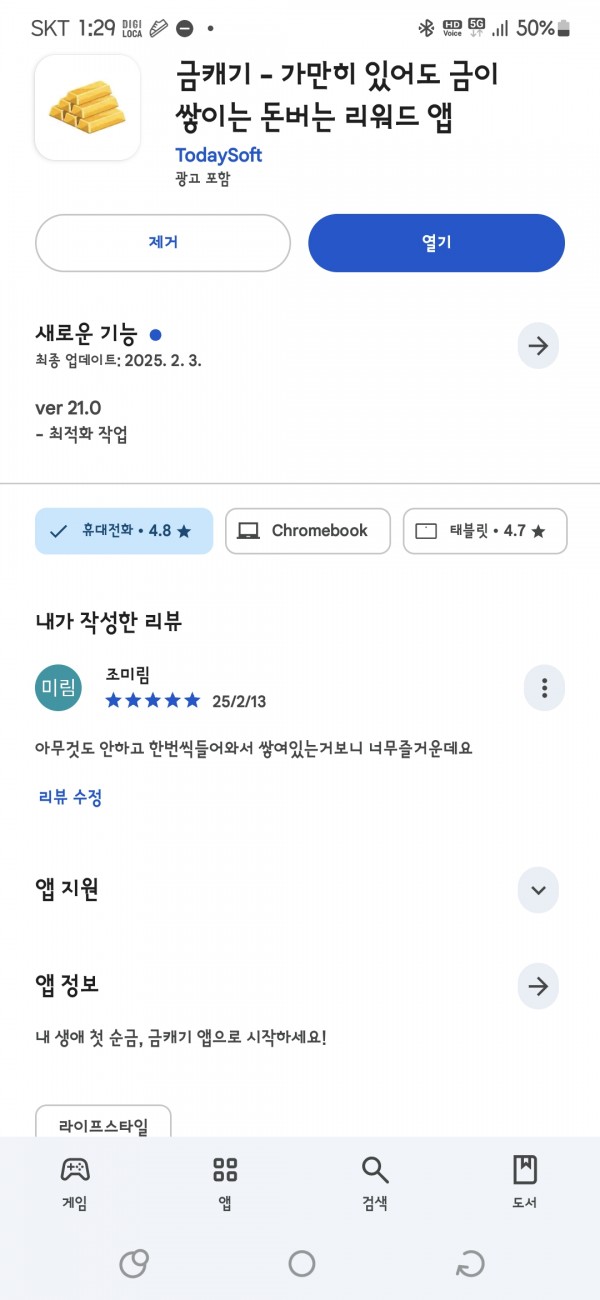Tap the gold bars app icon

pos(87,107)
